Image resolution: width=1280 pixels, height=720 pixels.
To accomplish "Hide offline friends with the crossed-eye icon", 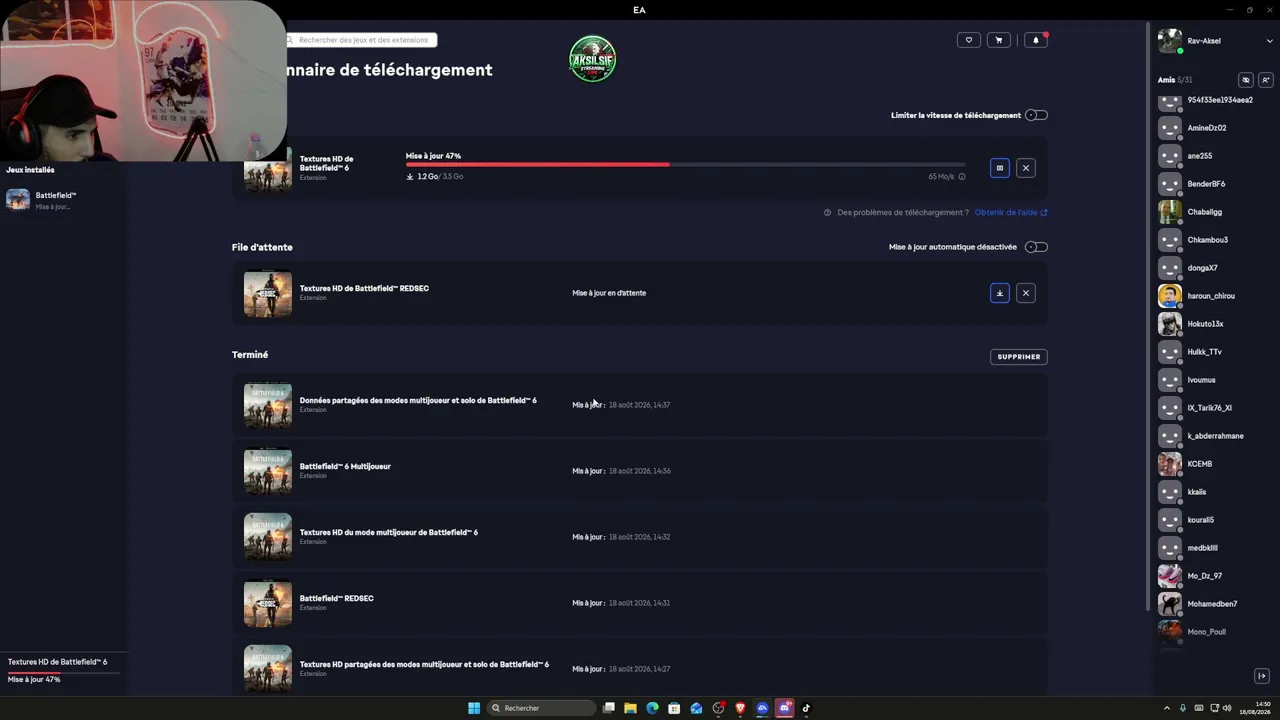I will [x=1246, y=80].
